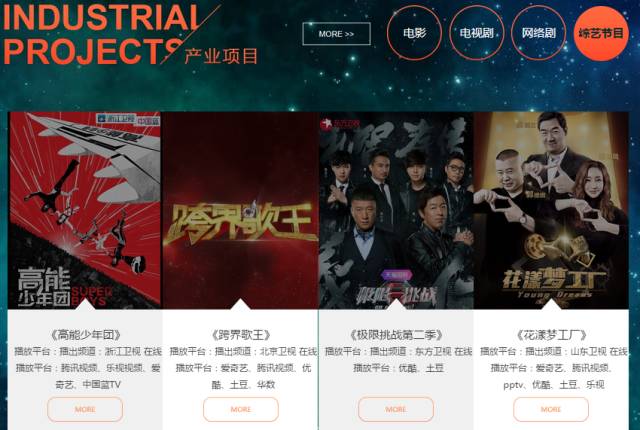
Task: Click MORE under 跨界歌王
Action: (x=241, y=409)
